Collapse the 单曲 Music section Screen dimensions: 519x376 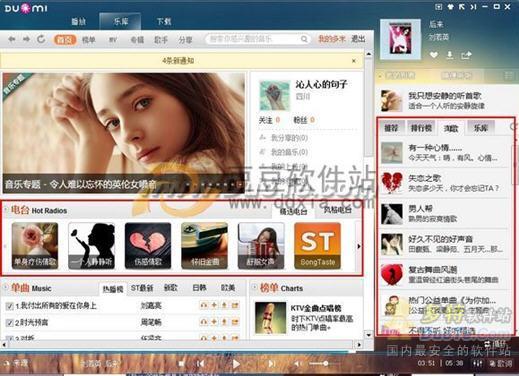pyautogui.click(x=5, y=287)
